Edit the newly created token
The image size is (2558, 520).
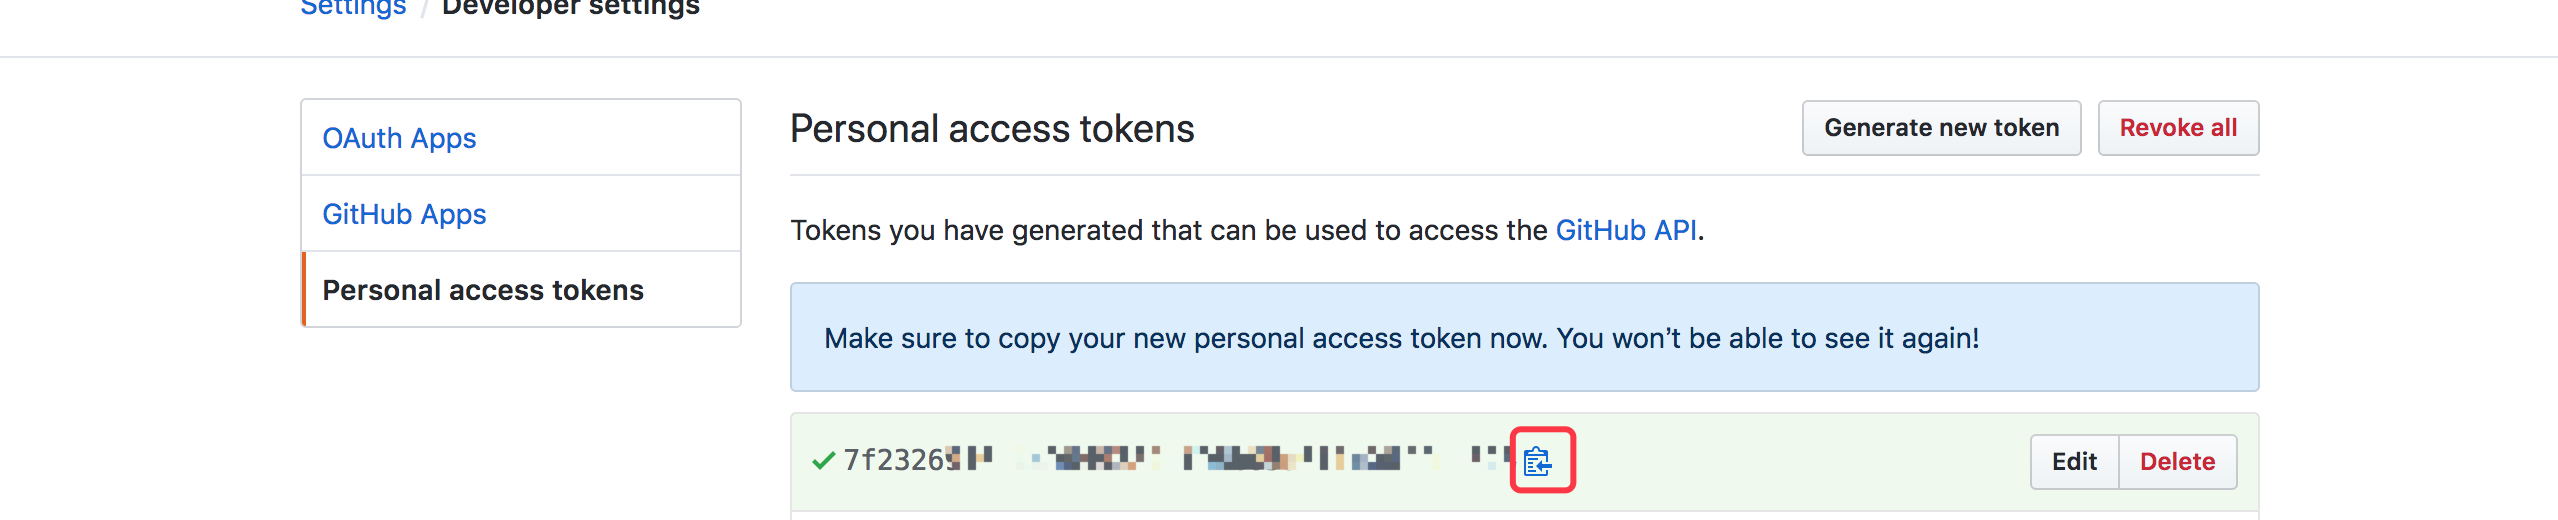coord(2074,462)
